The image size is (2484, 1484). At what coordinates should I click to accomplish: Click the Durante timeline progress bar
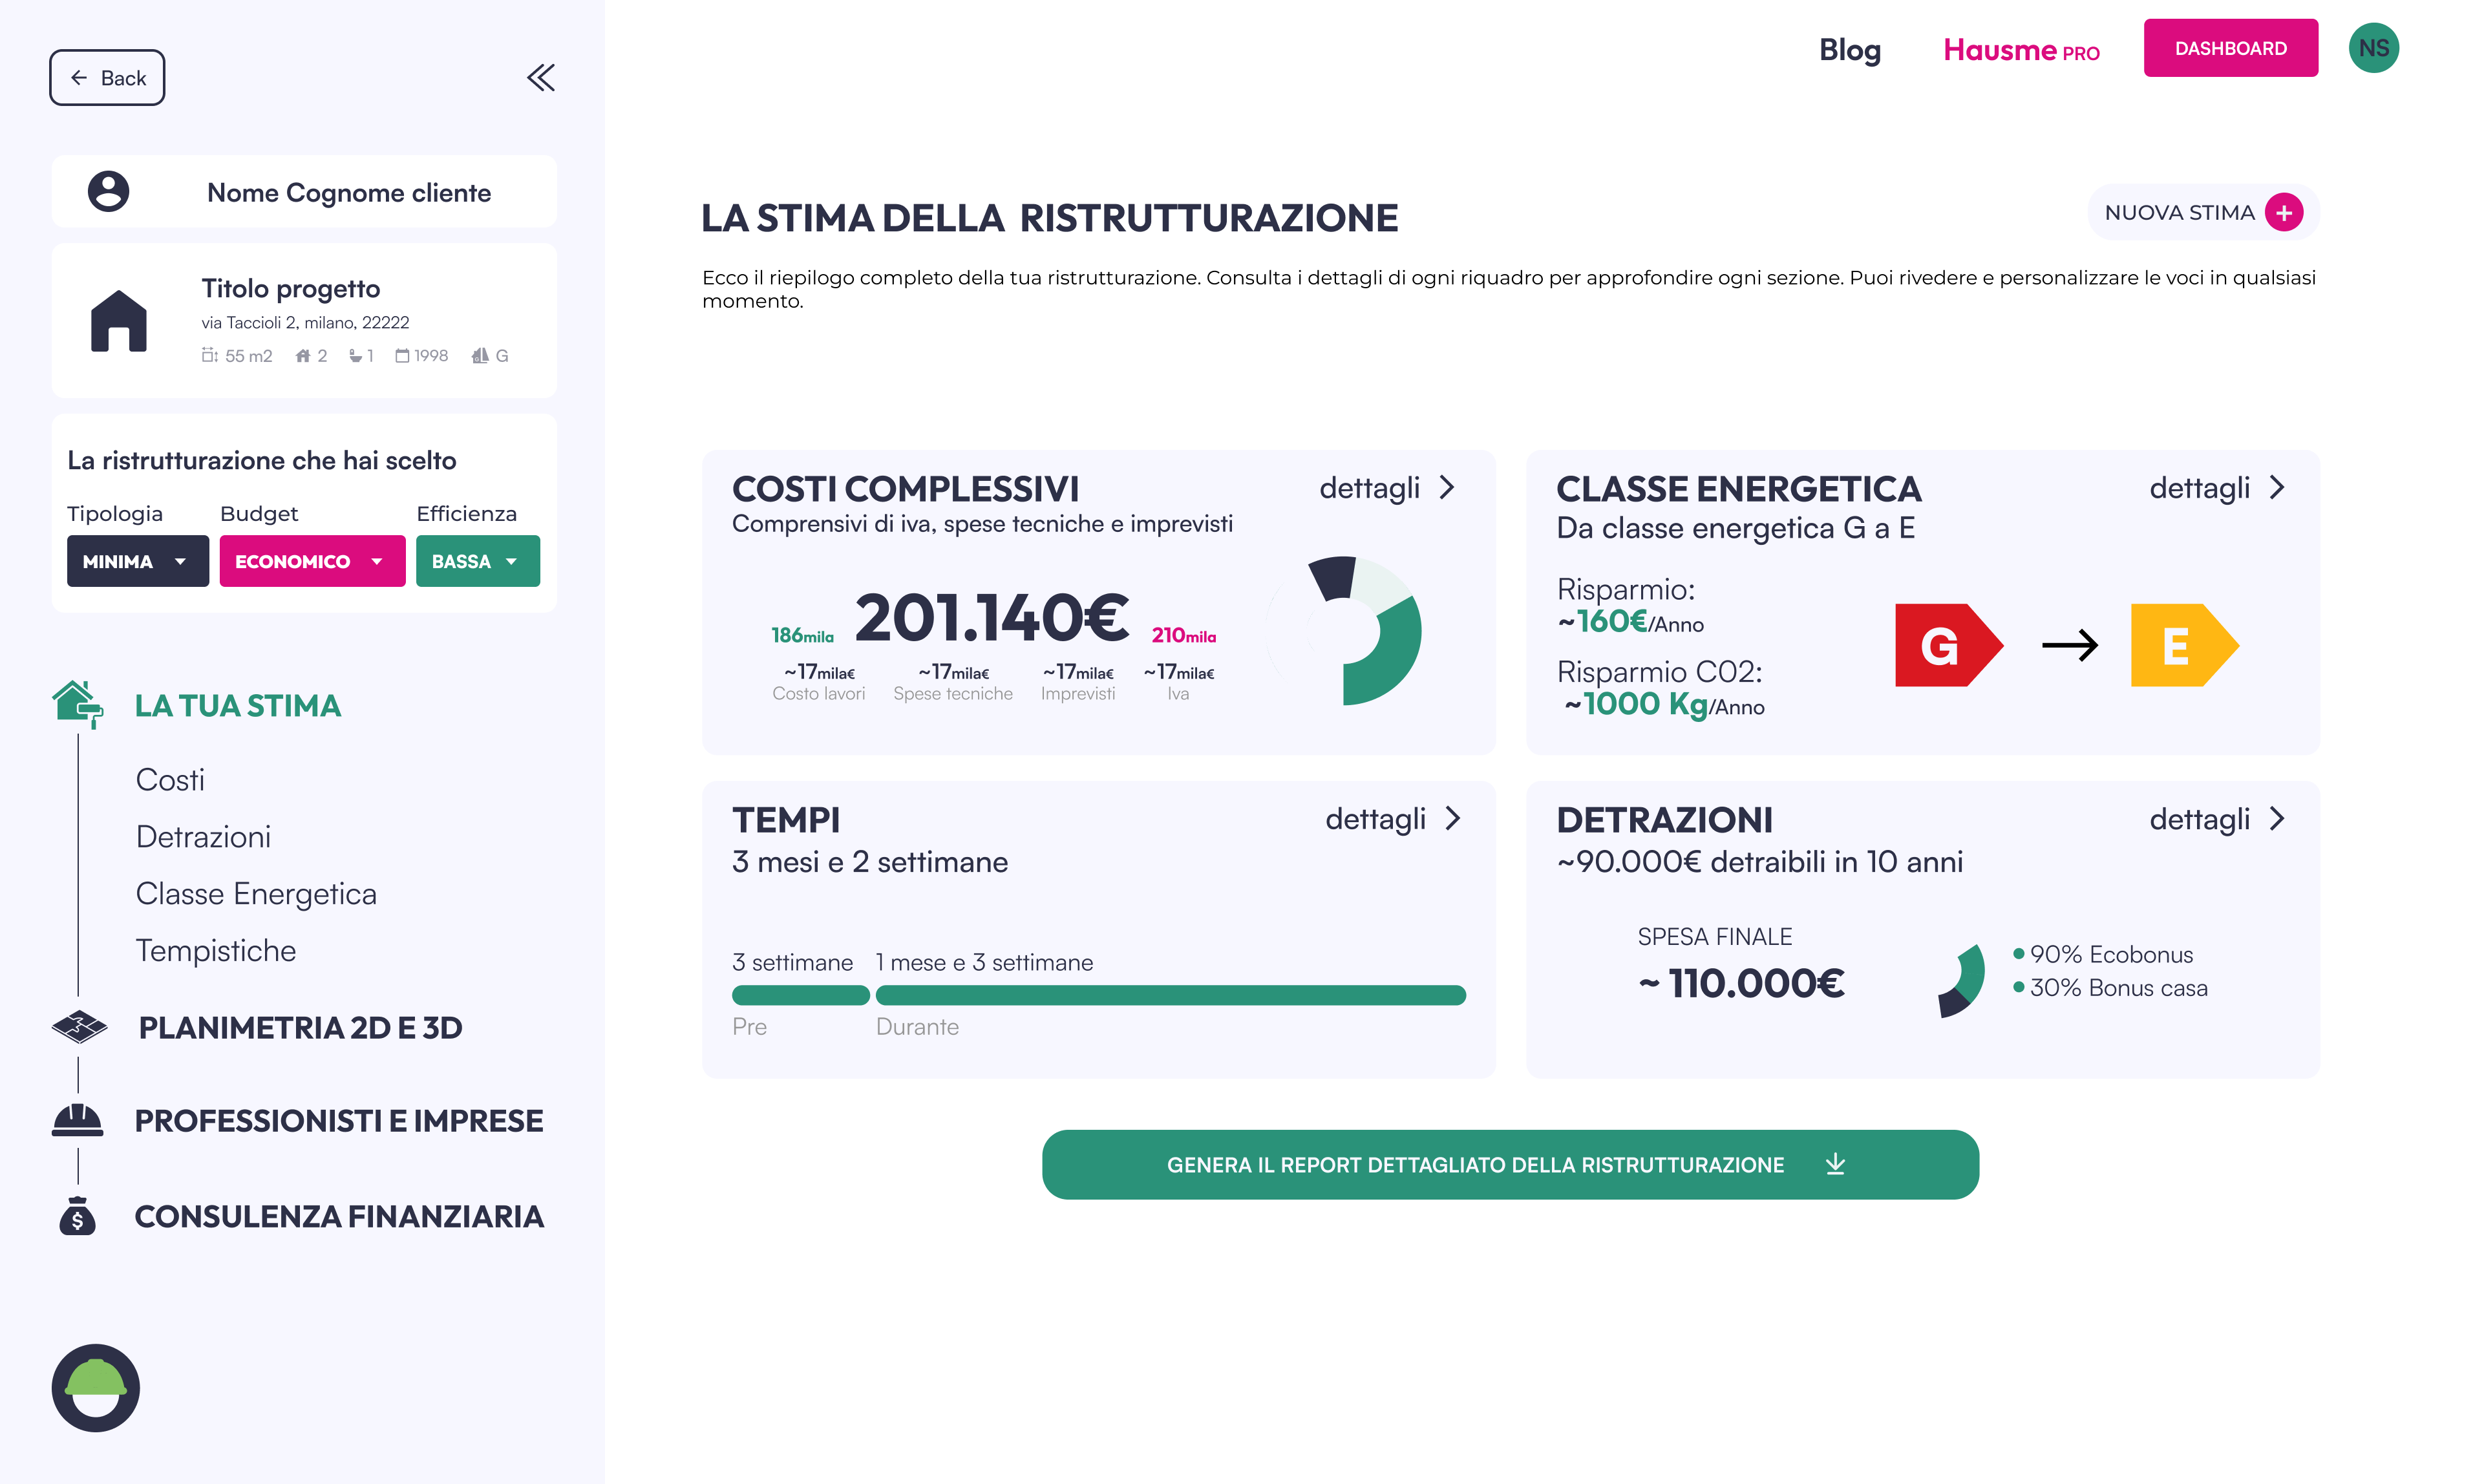(1170, 995)
